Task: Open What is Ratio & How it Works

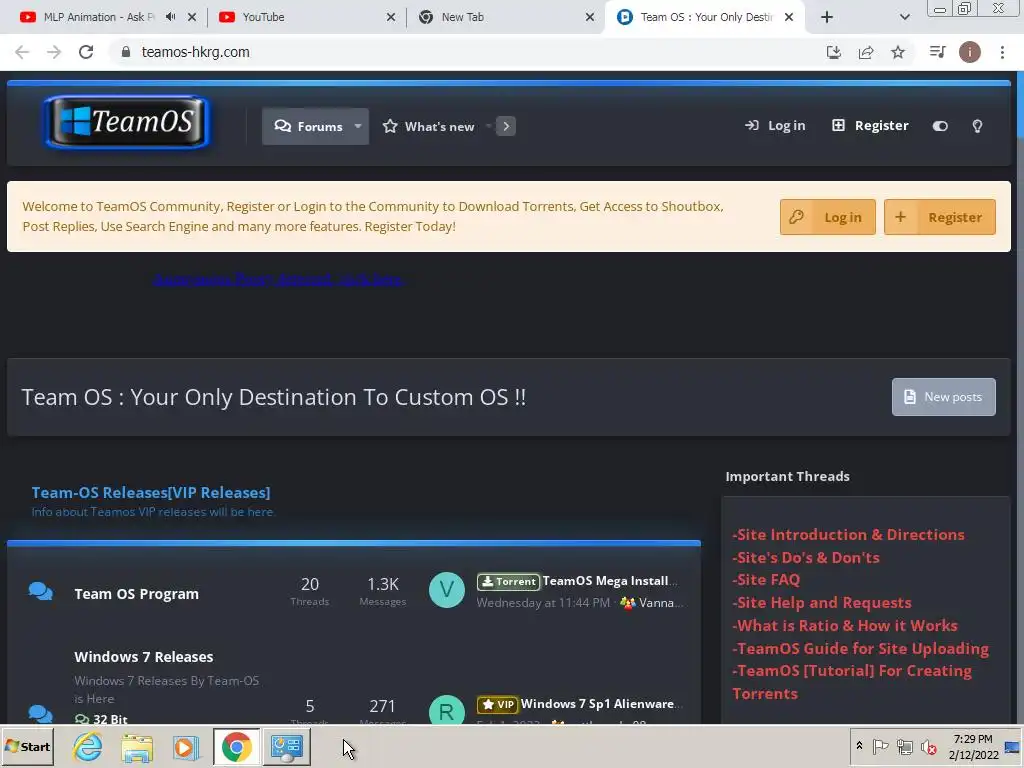Action: pyautogui.click(x=845, y=626)
